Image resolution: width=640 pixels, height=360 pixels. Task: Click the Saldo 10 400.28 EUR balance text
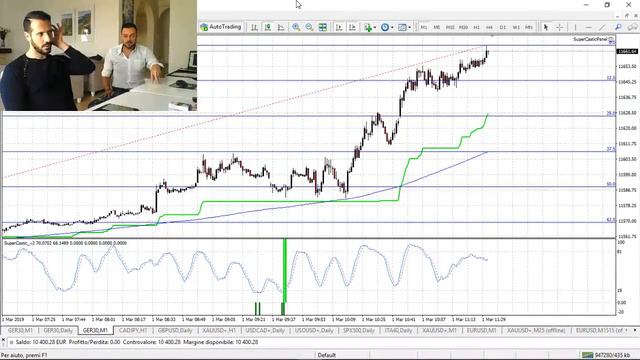[x=41, y=342]
